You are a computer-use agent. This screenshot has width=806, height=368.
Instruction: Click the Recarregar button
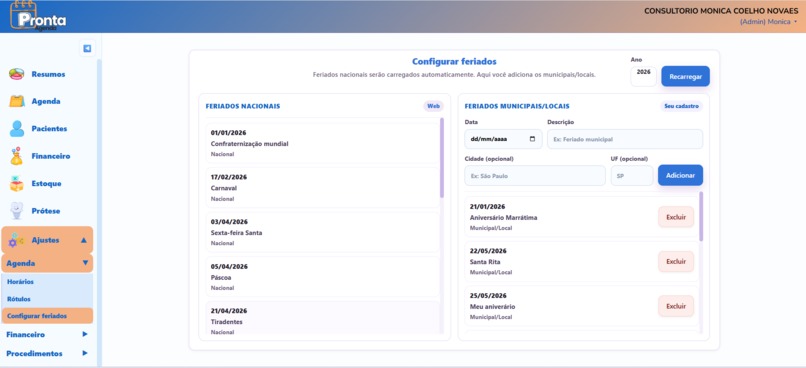tap(685, 76)
